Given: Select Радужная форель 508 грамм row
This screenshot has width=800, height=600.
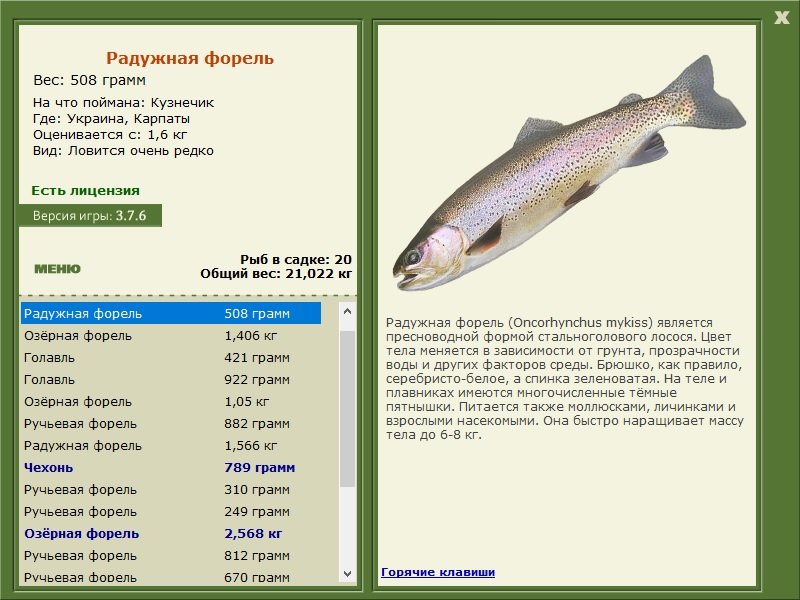Looking at the screenshot, I should [171, 313].
